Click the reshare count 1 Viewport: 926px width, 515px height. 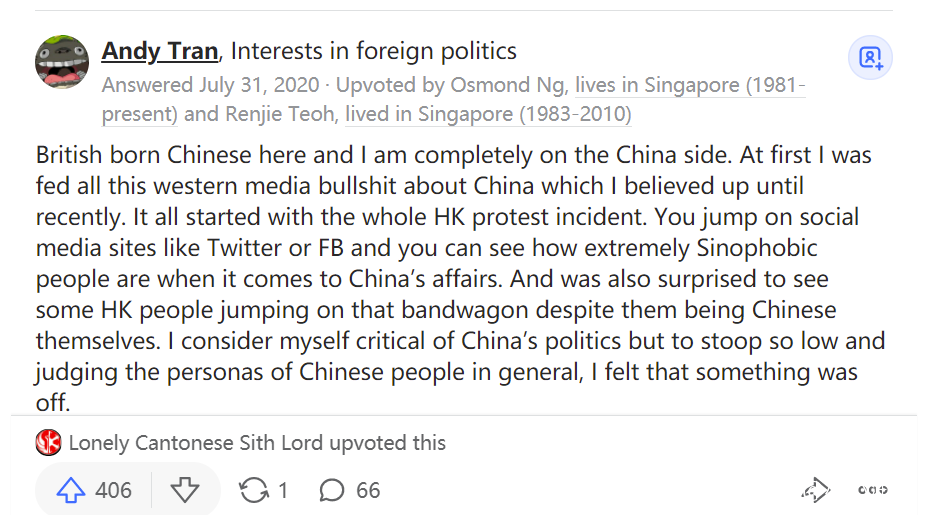point(283,490)
